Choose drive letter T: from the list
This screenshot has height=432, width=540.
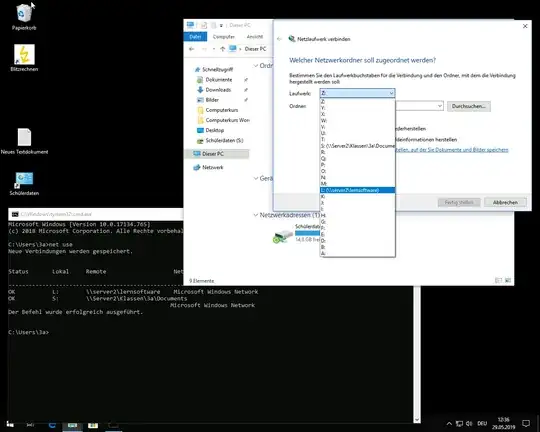(x=357, y=140)
